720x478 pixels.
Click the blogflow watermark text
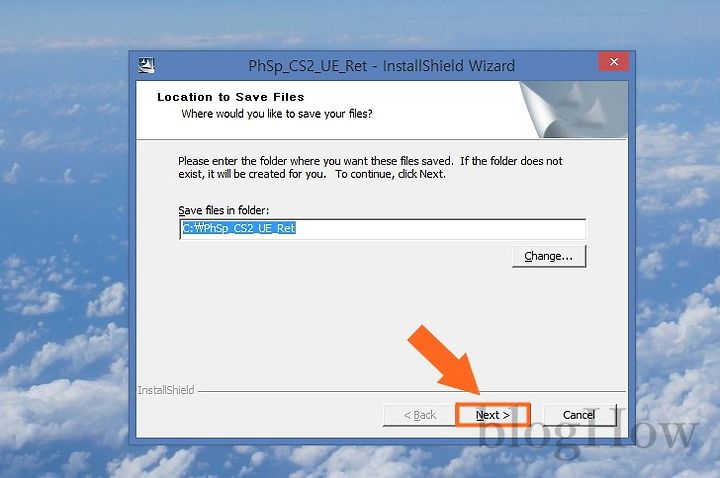click(588, 433)
